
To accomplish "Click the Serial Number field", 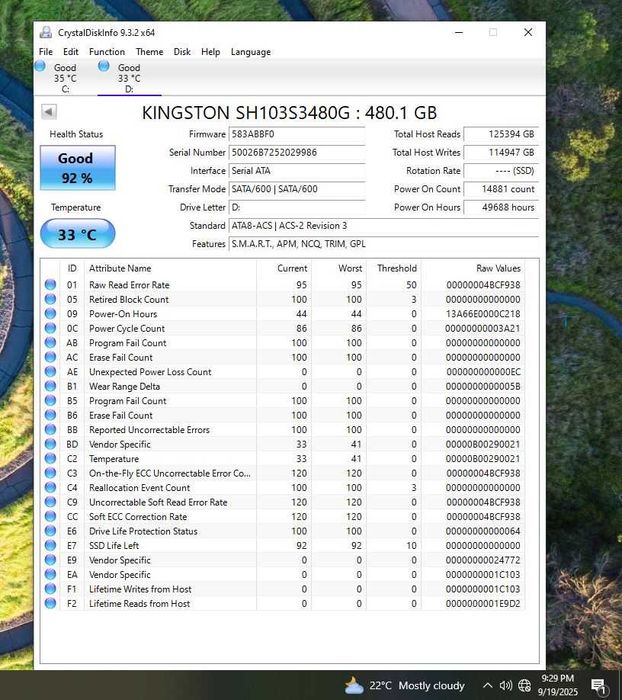I will [x=297, y=153].
